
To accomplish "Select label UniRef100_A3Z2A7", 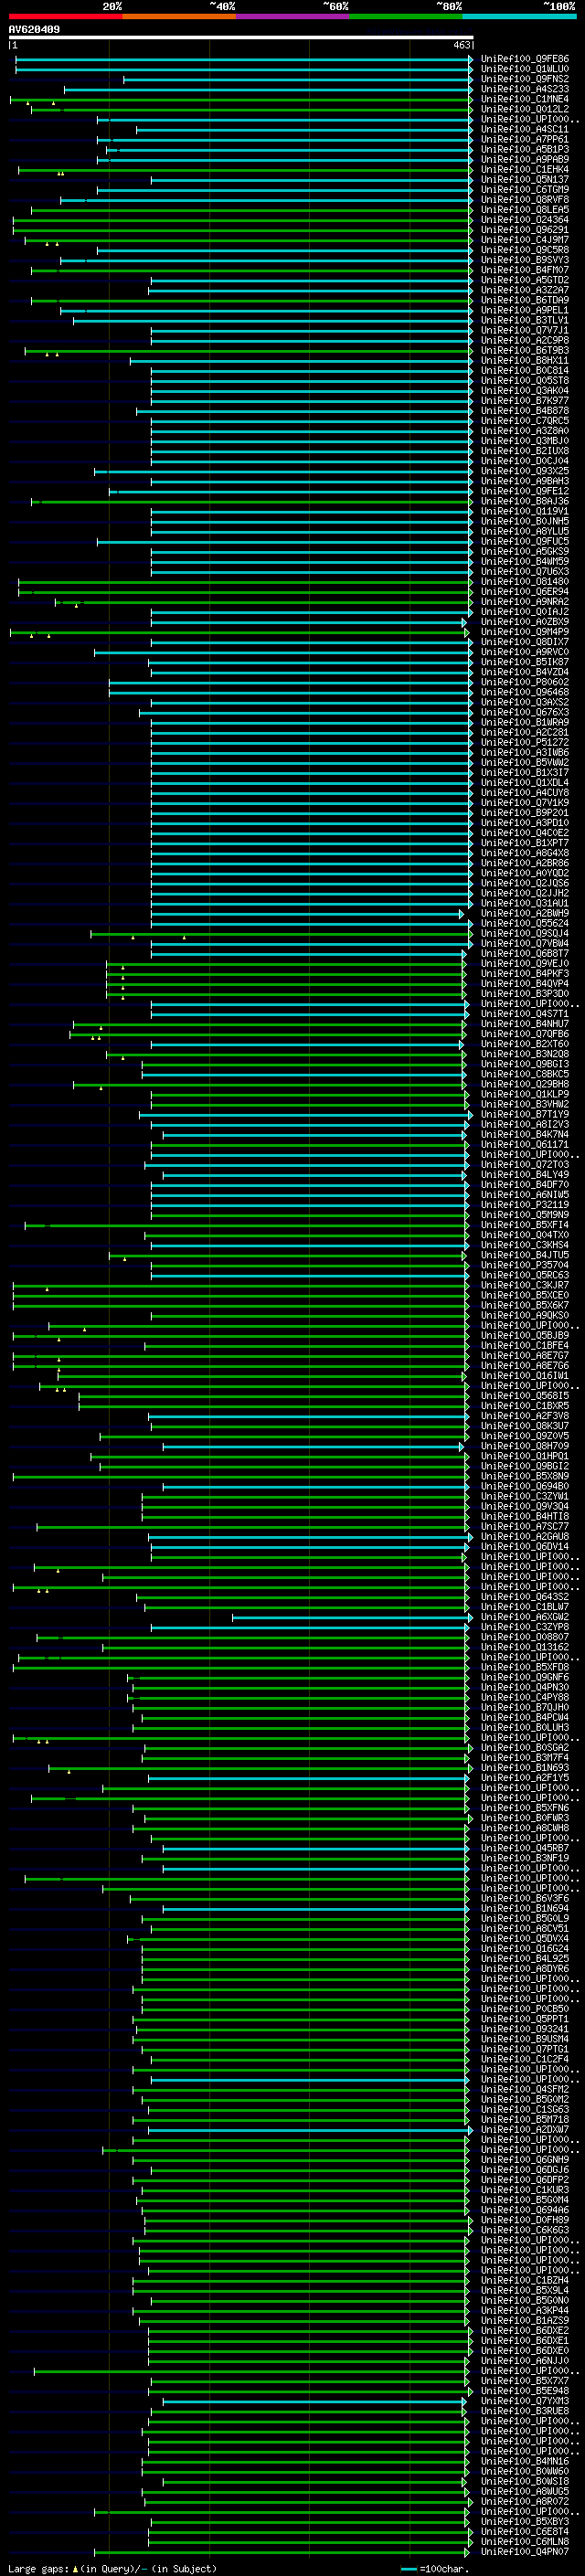I will point(524,290).
